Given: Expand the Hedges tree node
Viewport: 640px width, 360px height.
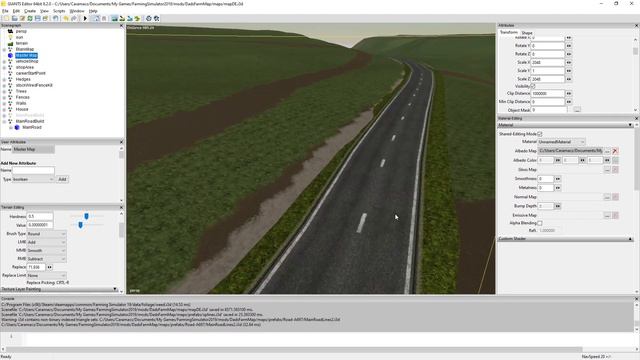Looking at the screenshot, I should click(4, 79).
